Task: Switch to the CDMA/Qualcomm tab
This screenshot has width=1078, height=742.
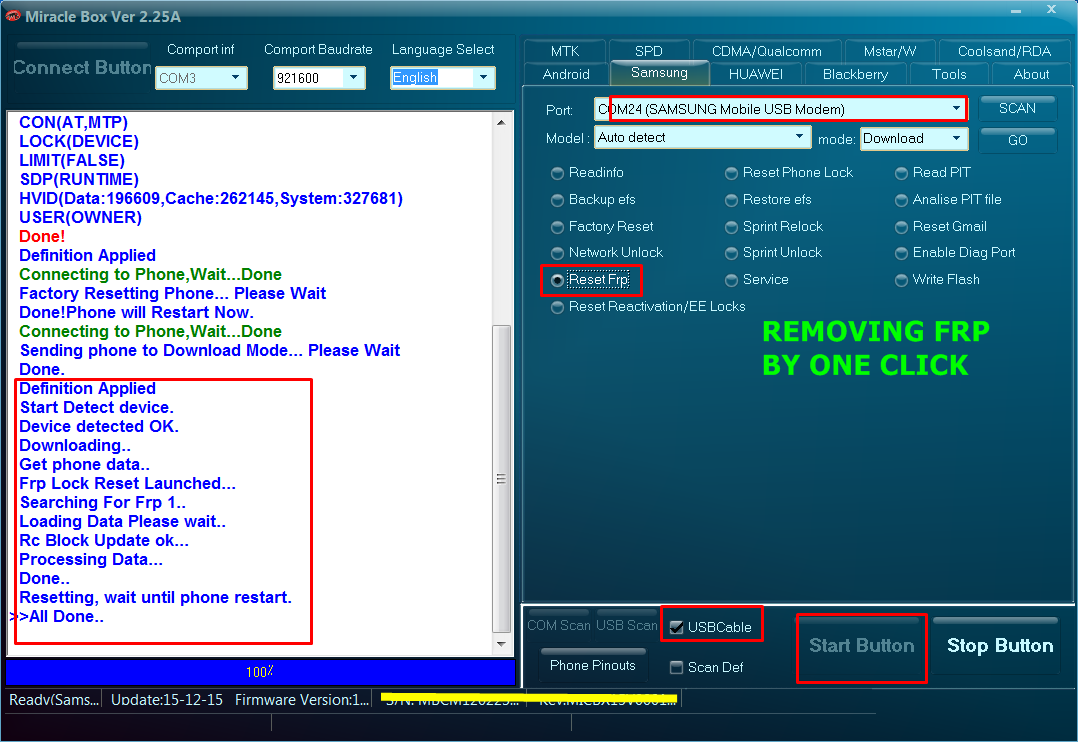Action: (x=767, y=51)
